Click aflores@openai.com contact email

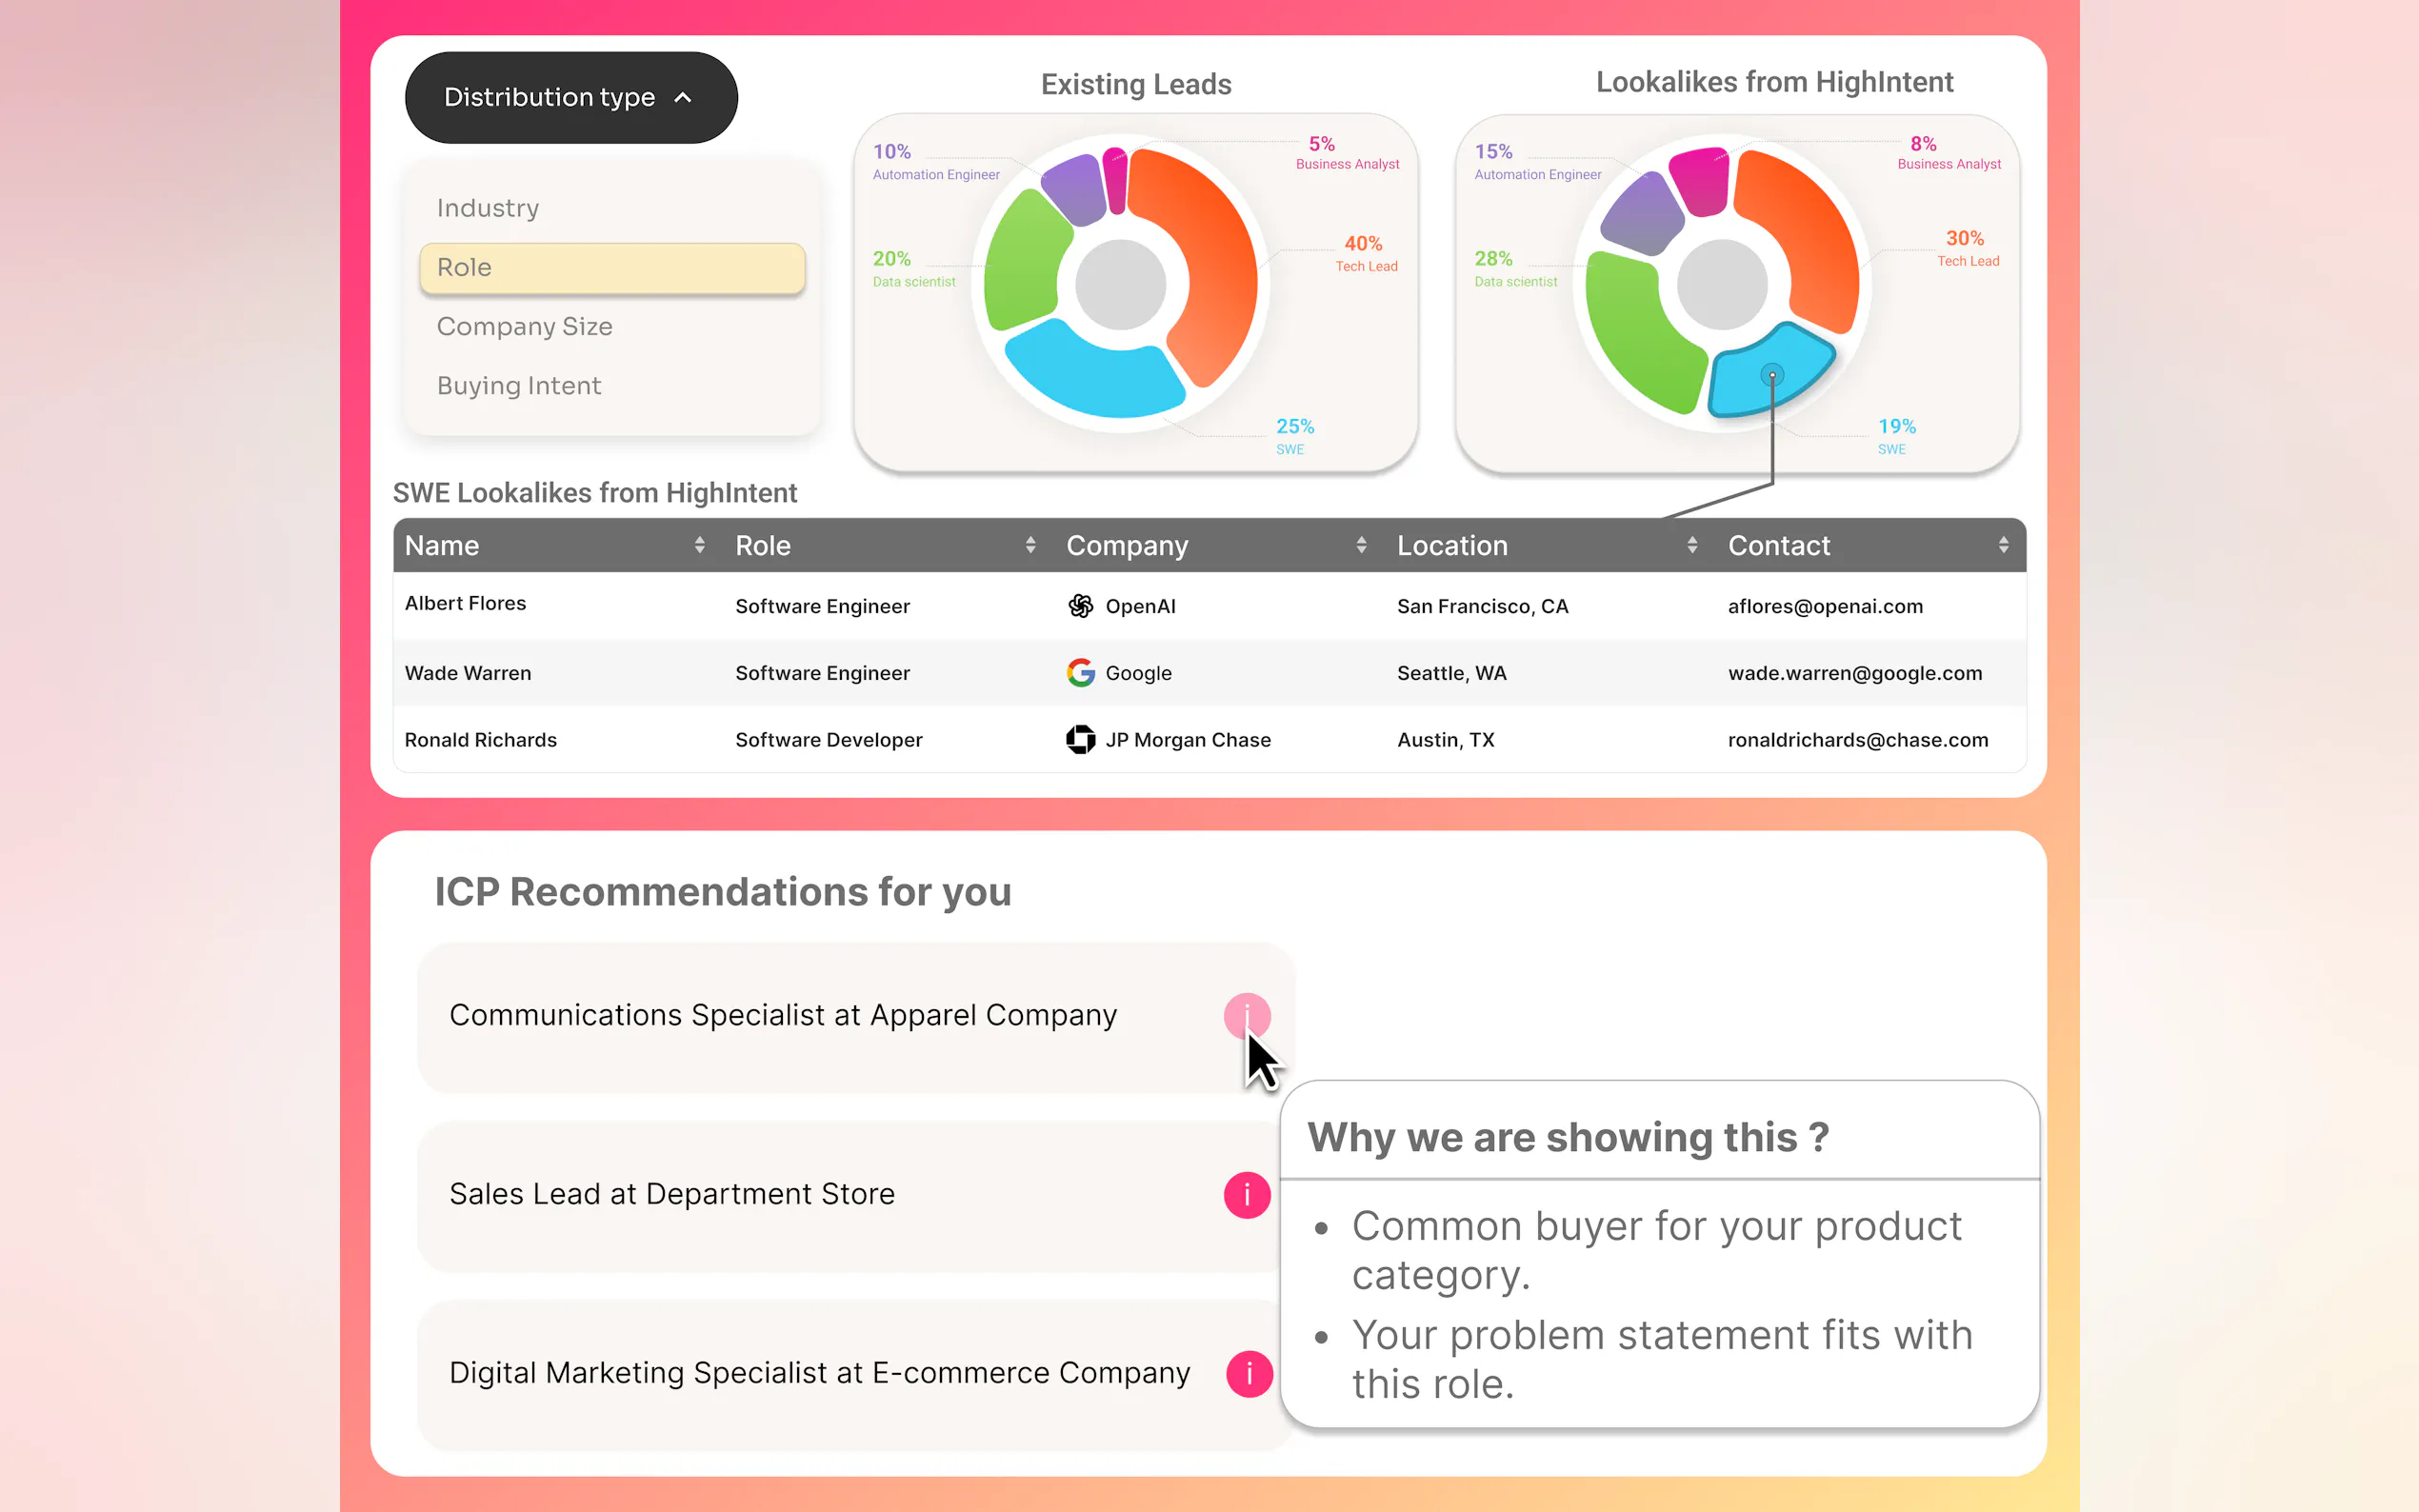pyautogui.click(x=1825, y=606)
